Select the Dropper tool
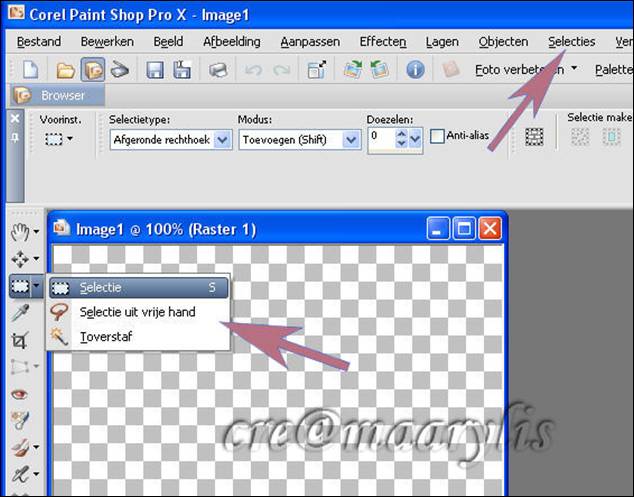The height and width of the screenshot is (497, 634). pyautogui.click(x=20, y=313)
